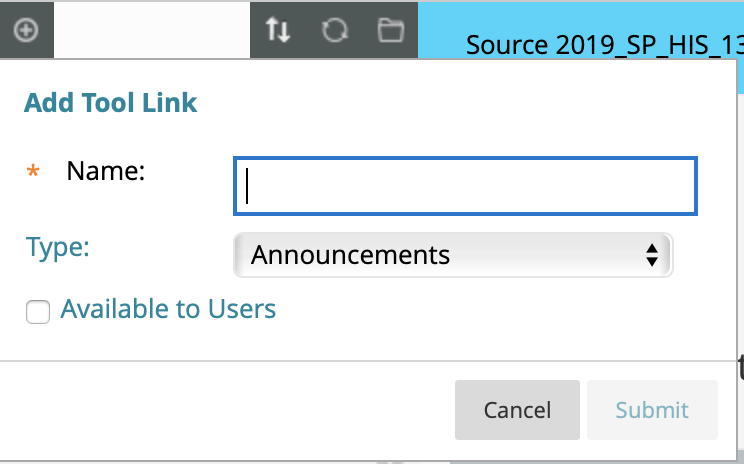Refresh the course menu view
This screenshot has width=744, height=464.
tap(335, 30)
